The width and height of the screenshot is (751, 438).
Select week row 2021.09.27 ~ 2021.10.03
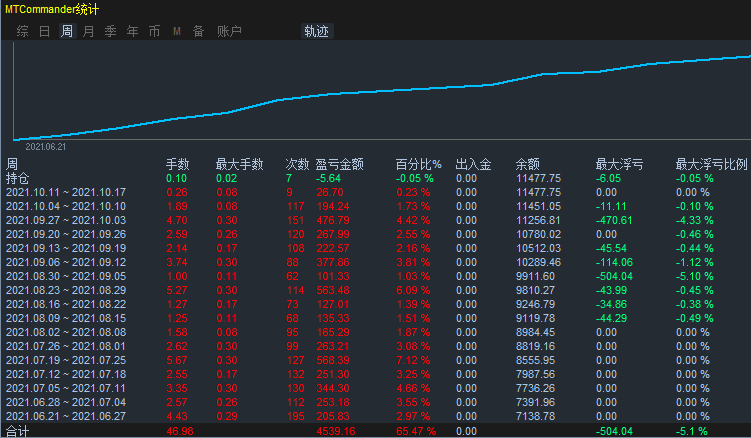coord(376,220)
